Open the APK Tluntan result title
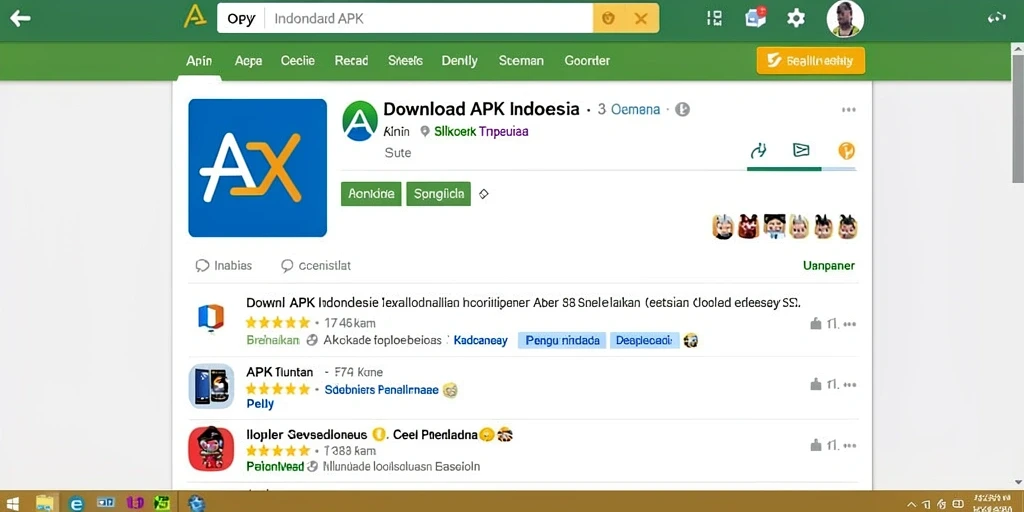 pyautogui.click(x=280, y=372)
